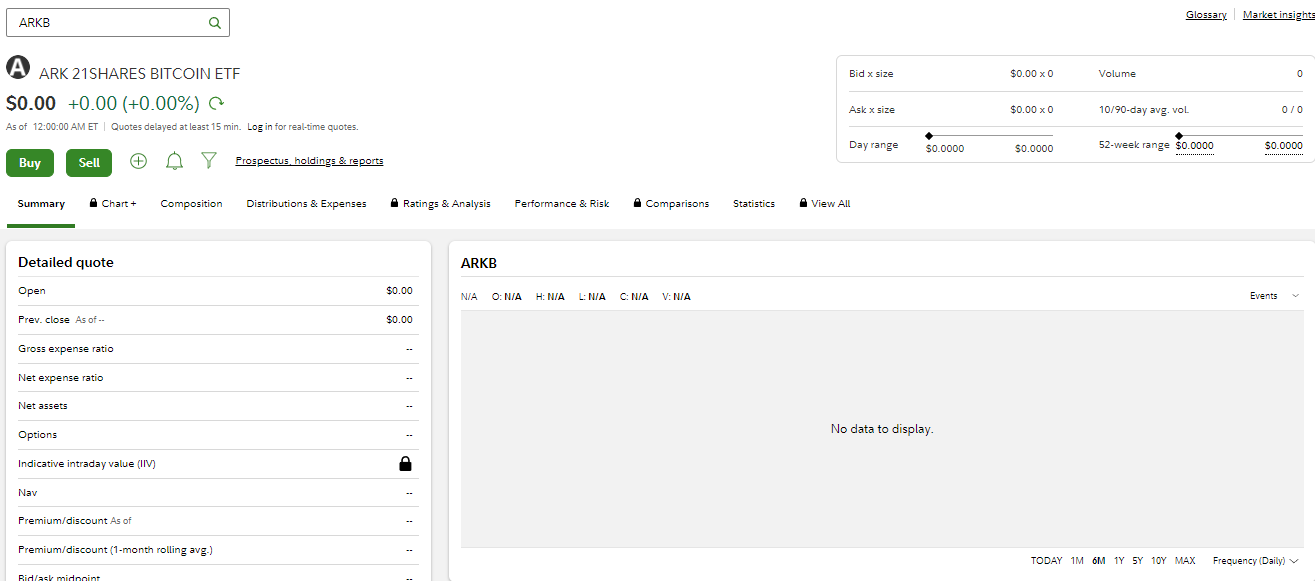
Task: Click the Volume label in quote box
Action: [x=1117, y=74]
